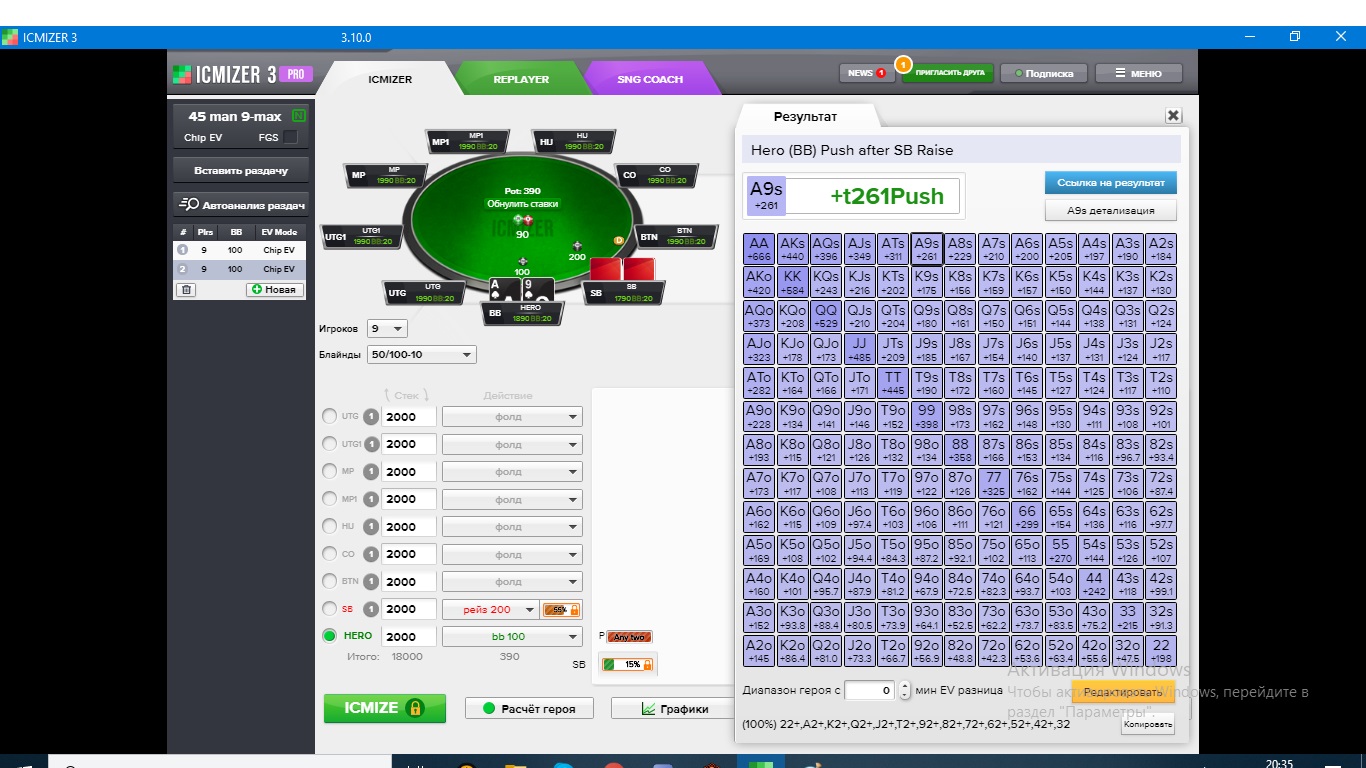Viewport: 1366px width, 768px height.
Task: Click the min EV difference stepper
Action: [x=905, y=690]
